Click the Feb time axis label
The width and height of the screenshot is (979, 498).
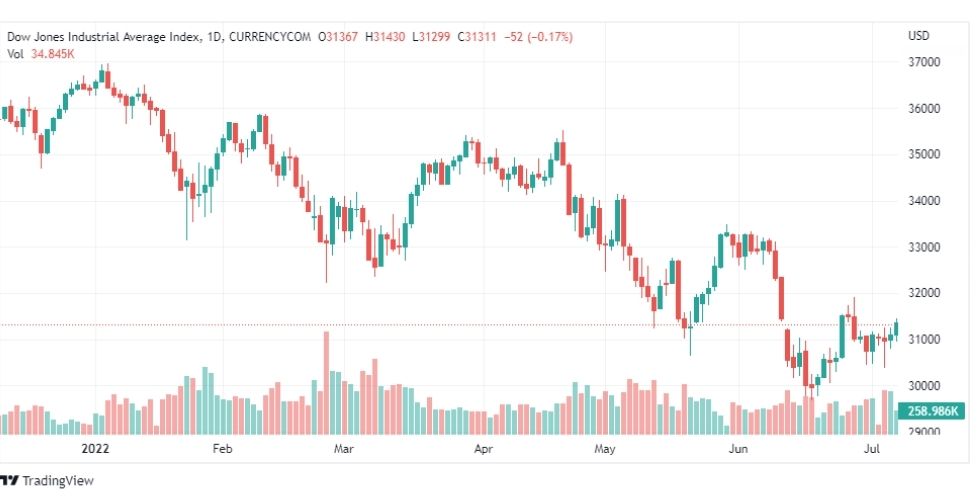tap(222, 449)
